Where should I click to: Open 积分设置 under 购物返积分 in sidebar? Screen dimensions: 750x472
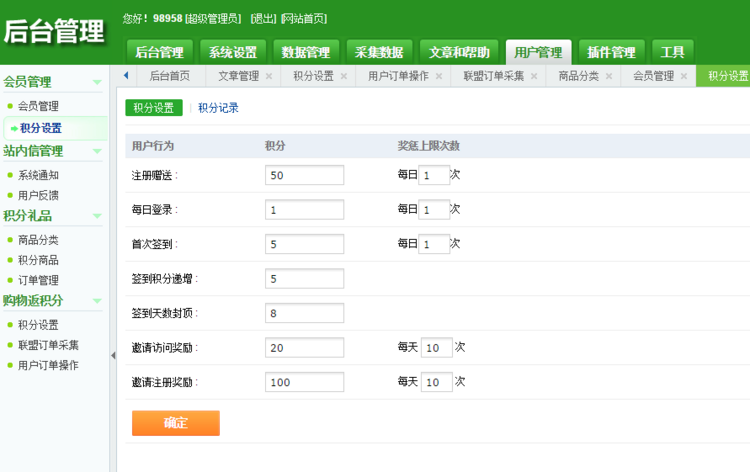[x=38, y=325]
